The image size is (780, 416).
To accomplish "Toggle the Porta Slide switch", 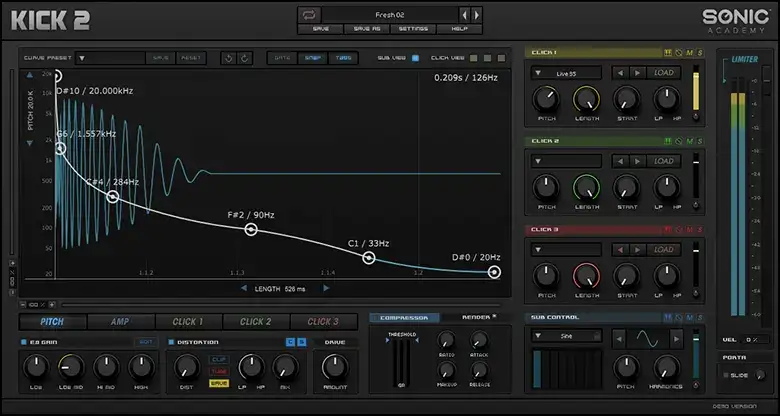I will click(x=728, y=375).
